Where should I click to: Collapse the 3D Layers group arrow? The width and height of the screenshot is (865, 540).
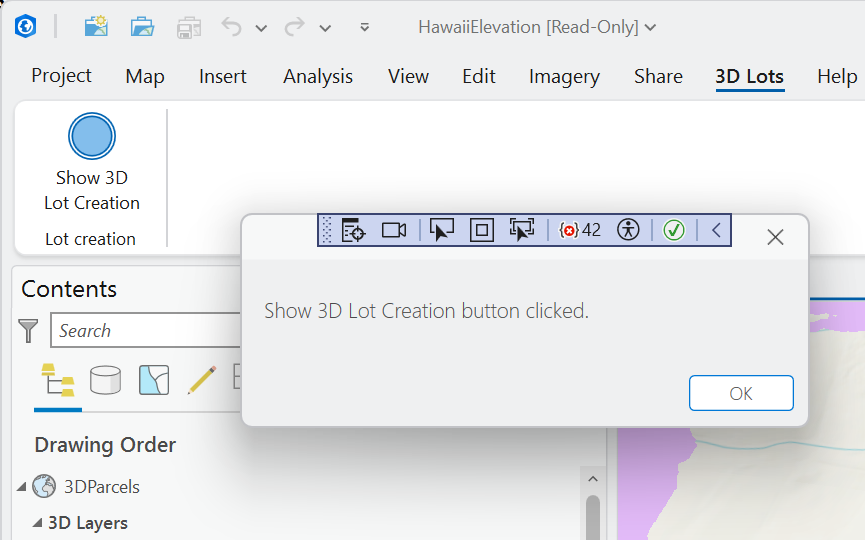37,522
